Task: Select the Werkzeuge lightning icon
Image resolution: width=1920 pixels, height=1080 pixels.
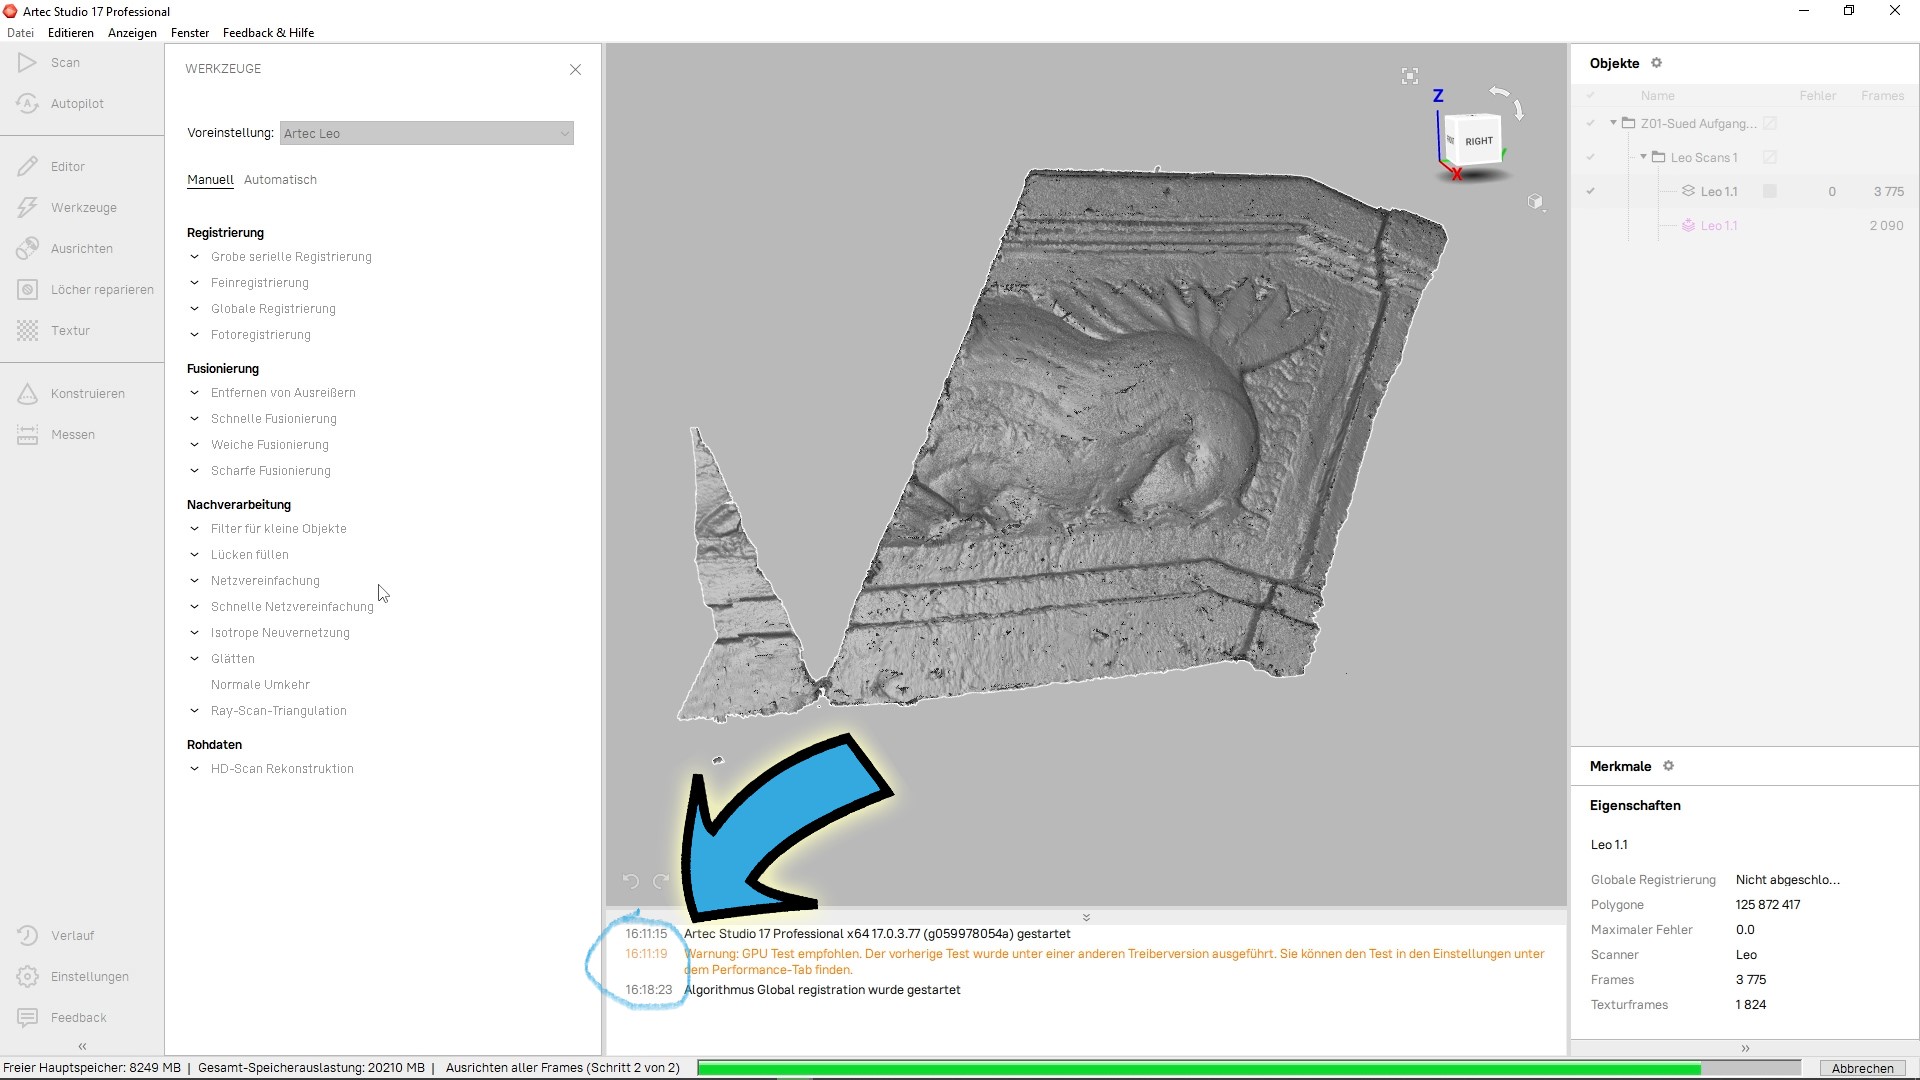Action: pyautogui.click(x=27, y=207)
